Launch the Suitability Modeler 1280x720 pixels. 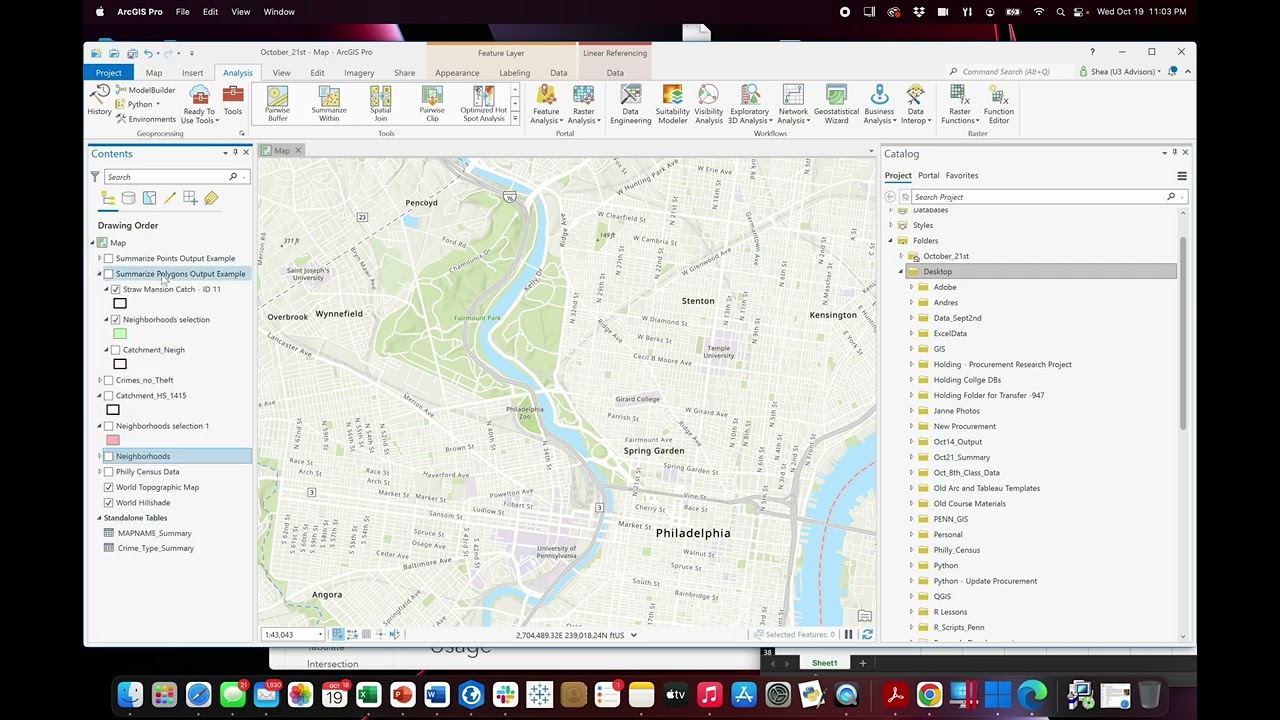pos(672,105)
